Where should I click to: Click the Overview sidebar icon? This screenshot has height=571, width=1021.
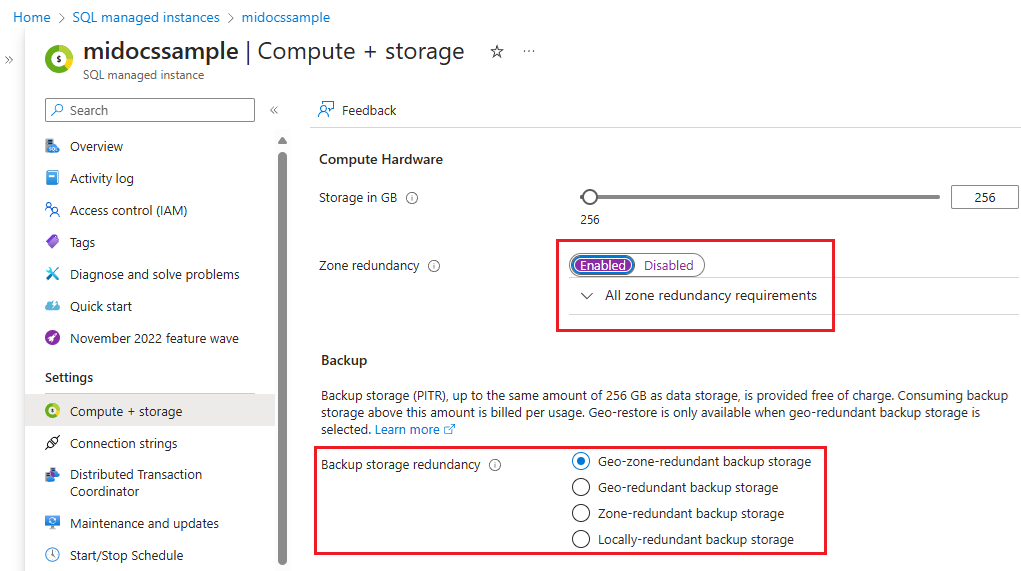[x=53, y=146]
